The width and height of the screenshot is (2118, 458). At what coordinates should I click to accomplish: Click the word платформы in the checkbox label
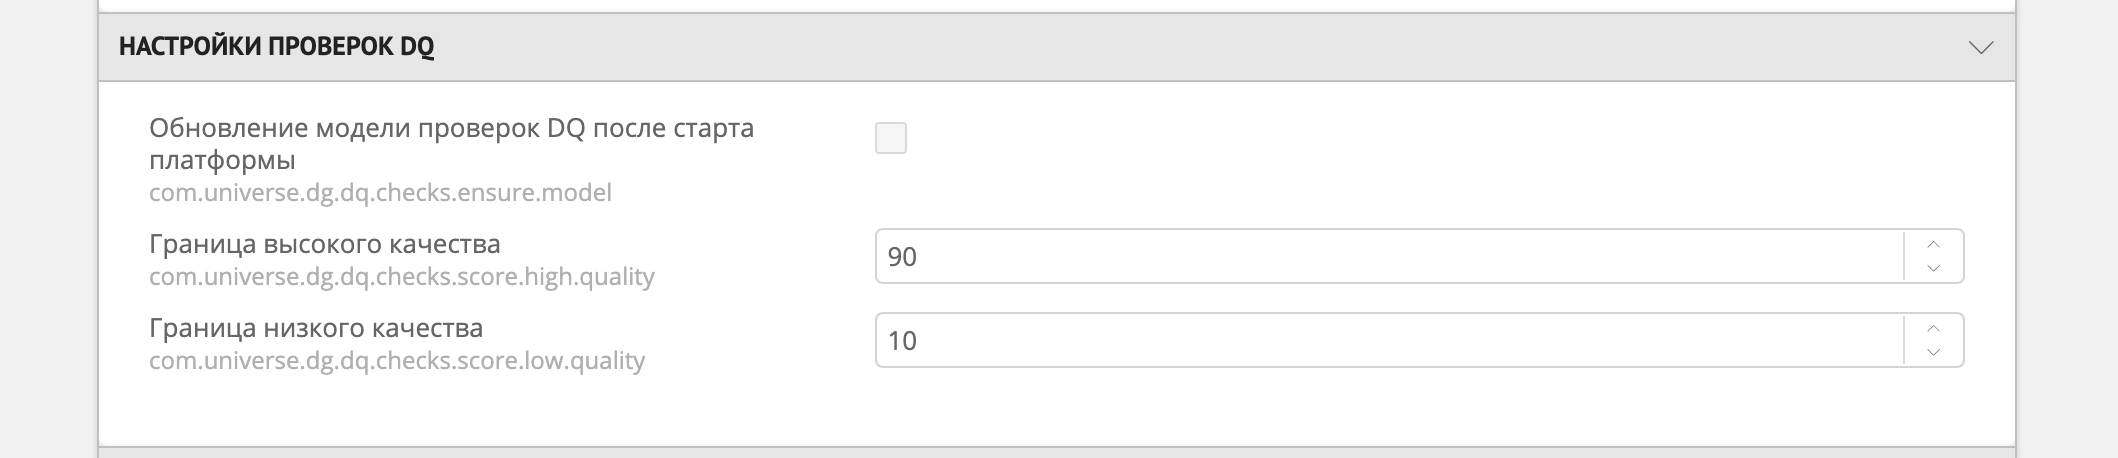tap(222, 160)
